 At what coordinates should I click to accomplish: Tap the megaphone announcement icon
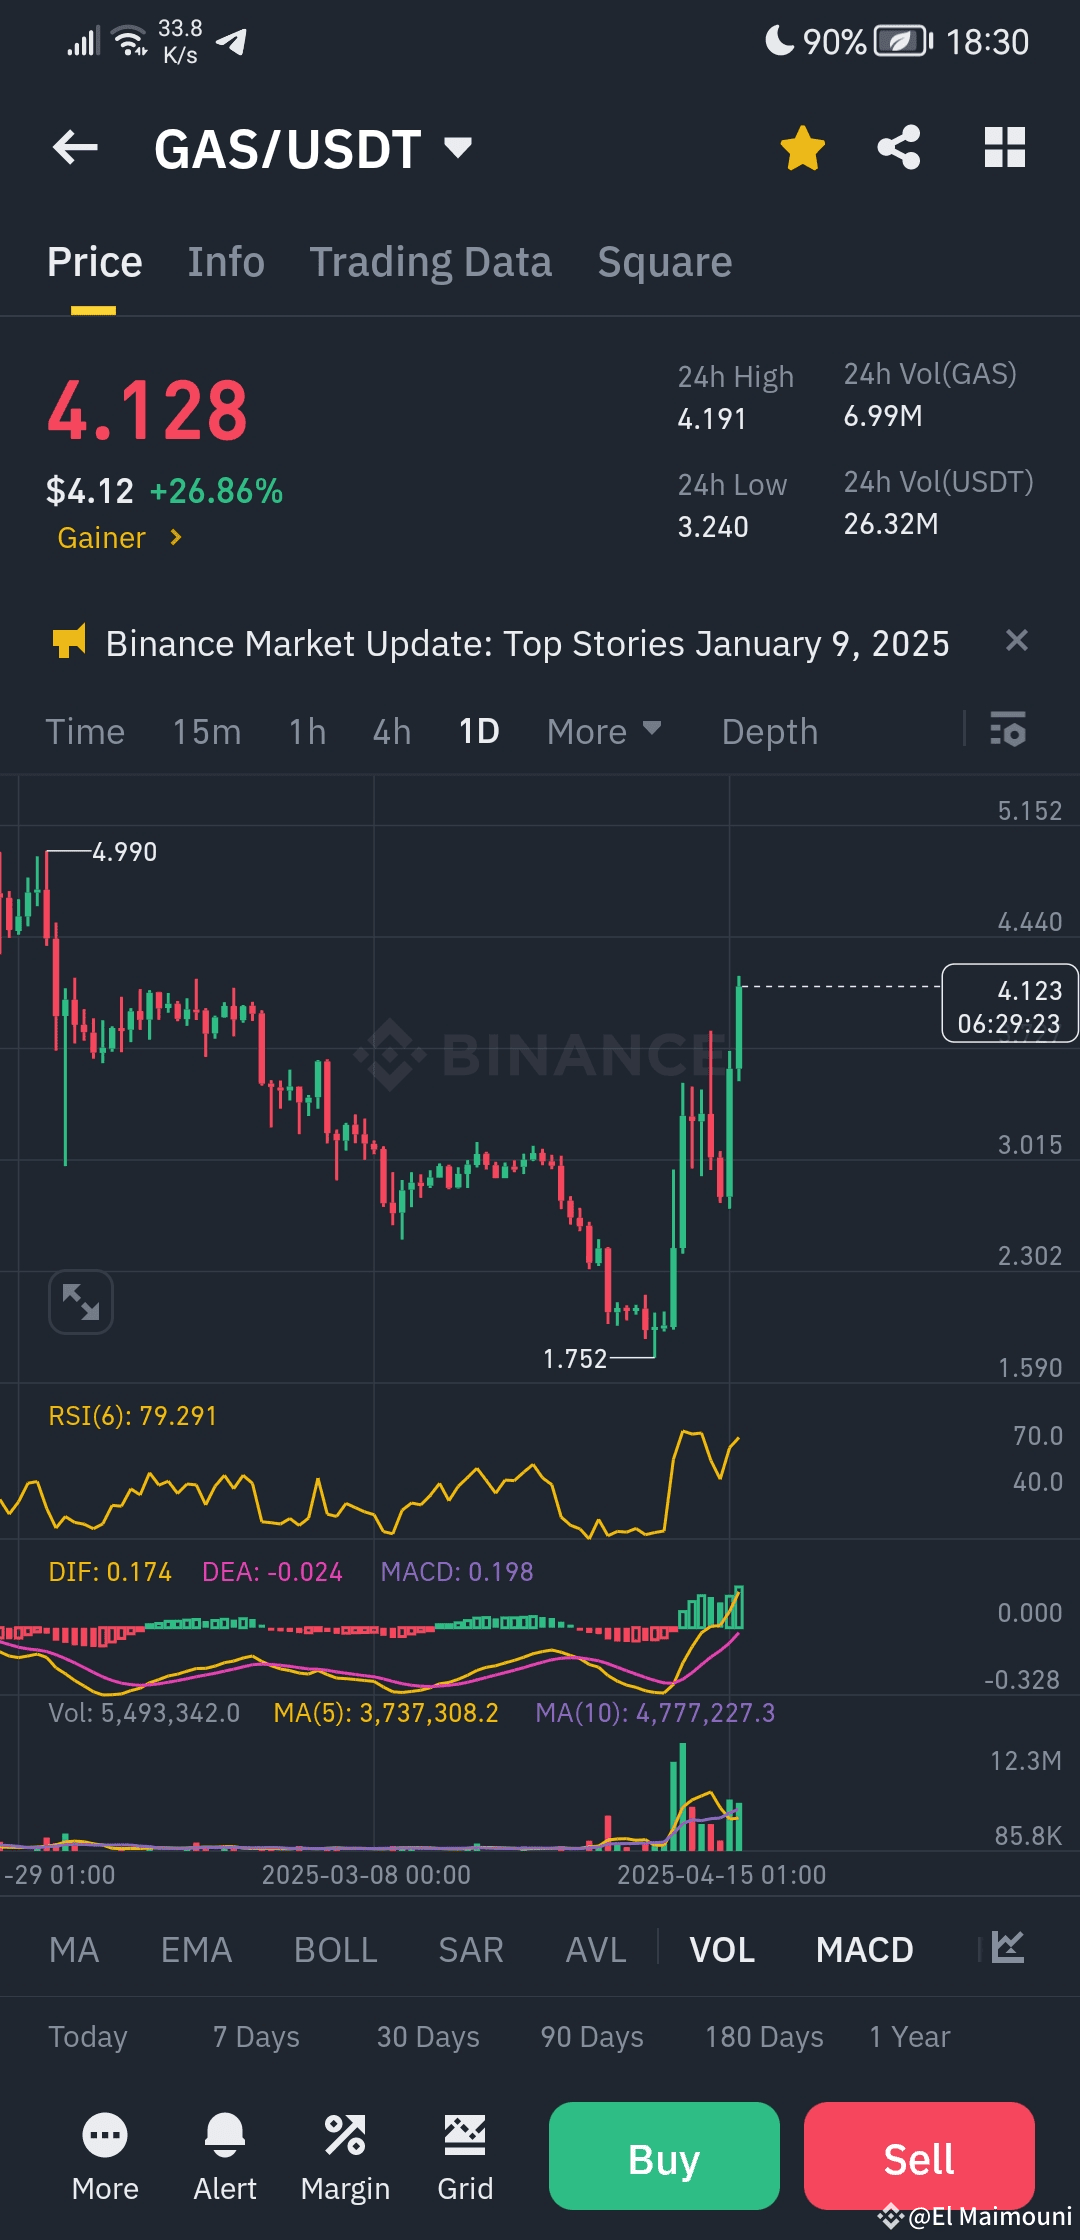69,642
